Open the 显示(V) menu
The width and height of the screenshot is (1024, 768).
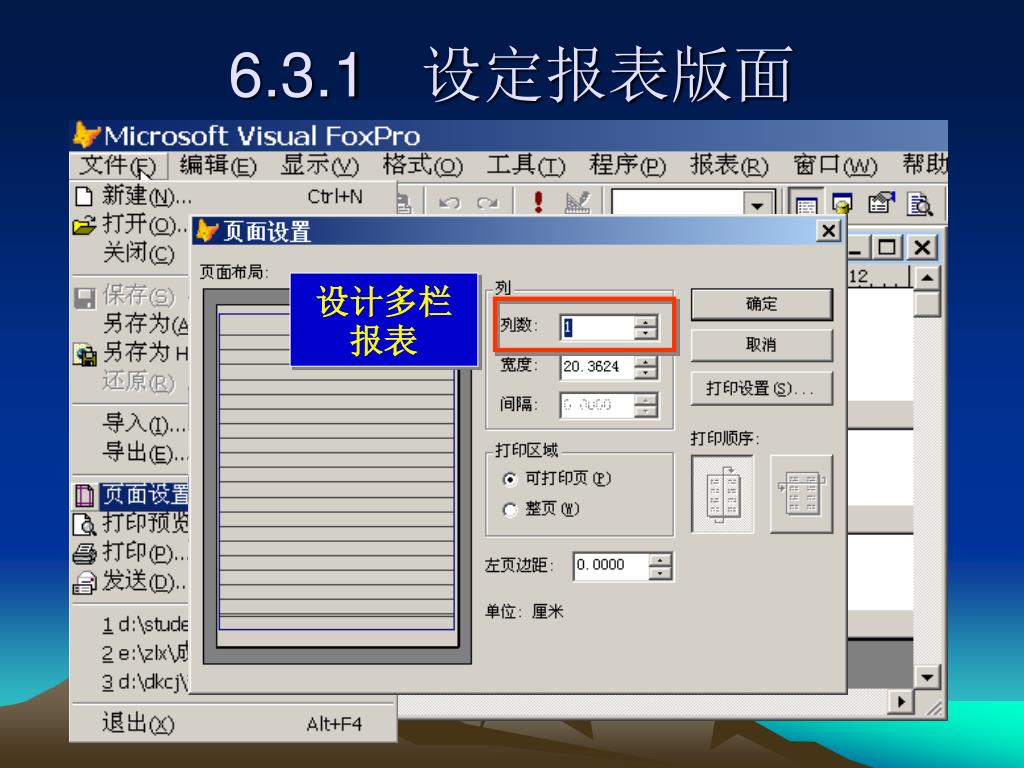(320, 166)
